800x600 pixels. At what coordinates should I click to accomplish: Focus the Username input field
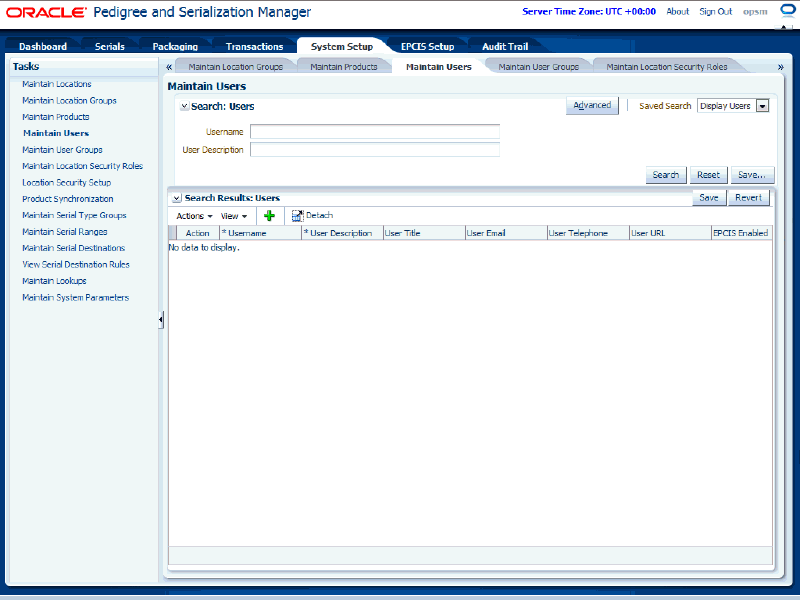click(x=375, y=132)
